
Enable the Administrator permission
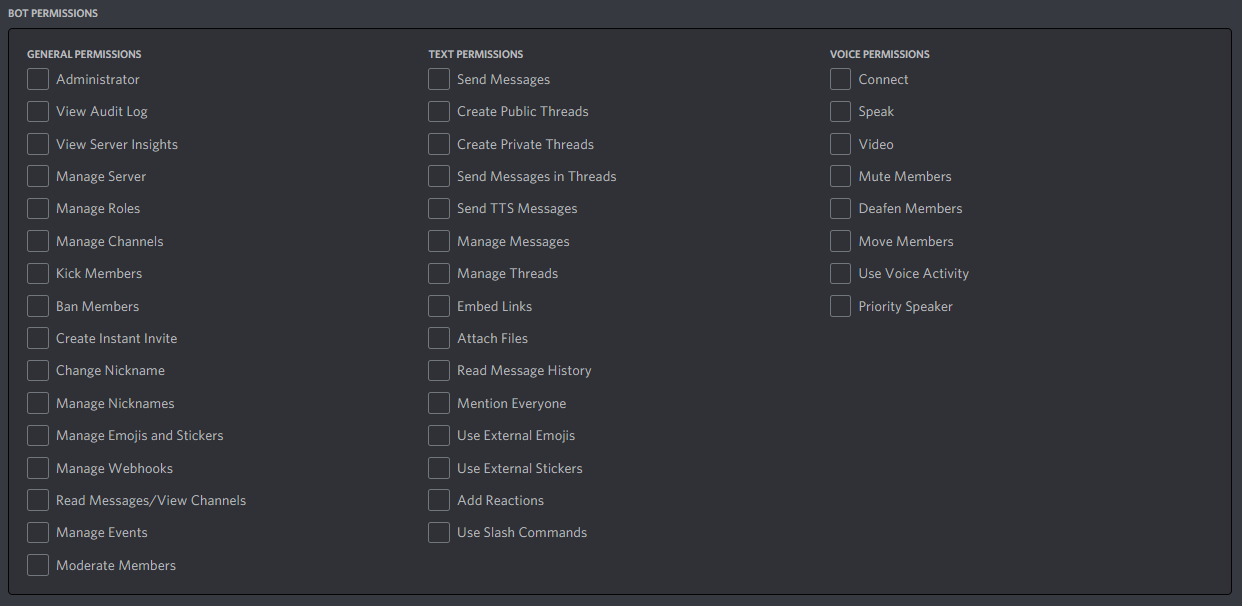(x=37, y=79)
